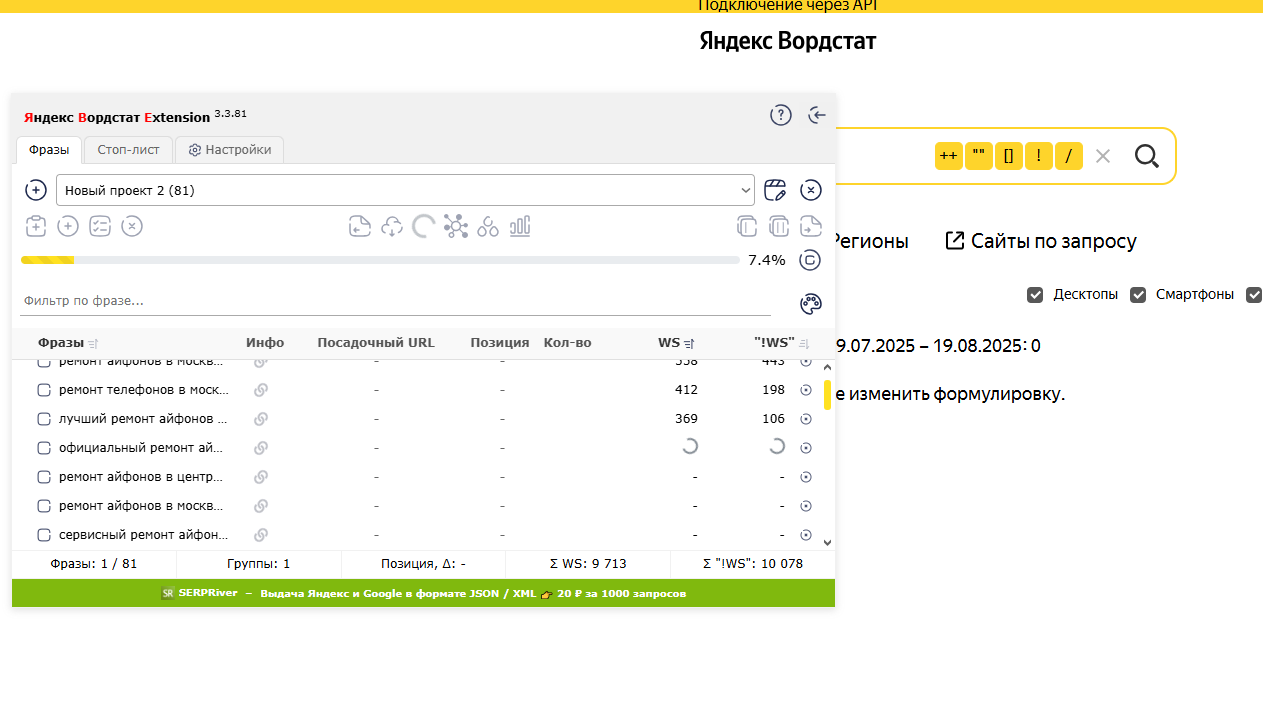Click the bar chart icon

click(x=520, y=226)
